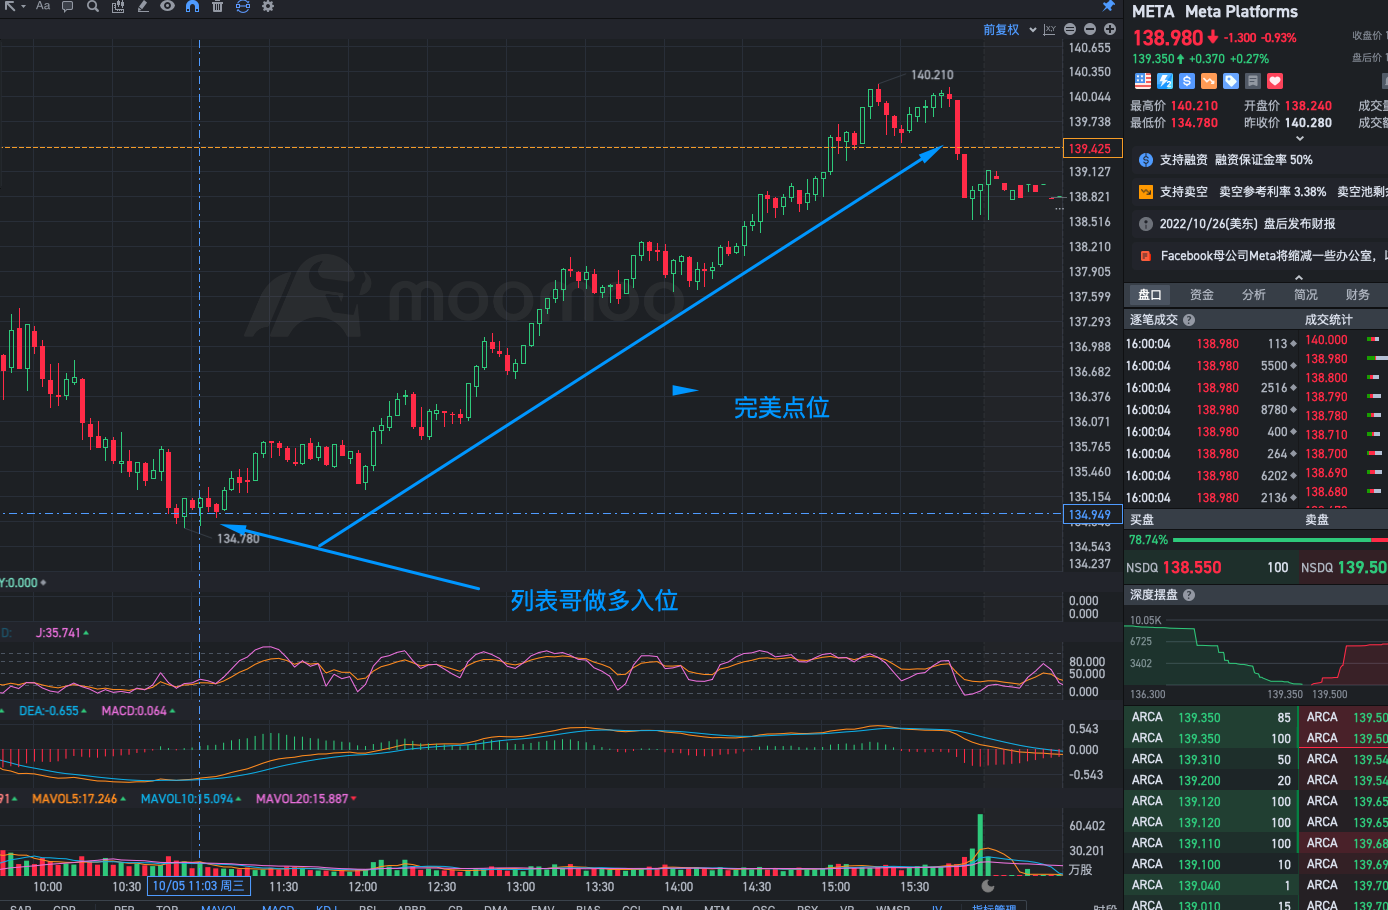Click the XY axis coordinate icon
This screenshot has width=1388, height=910.
pyautogui.click(x=1049, y=30)
